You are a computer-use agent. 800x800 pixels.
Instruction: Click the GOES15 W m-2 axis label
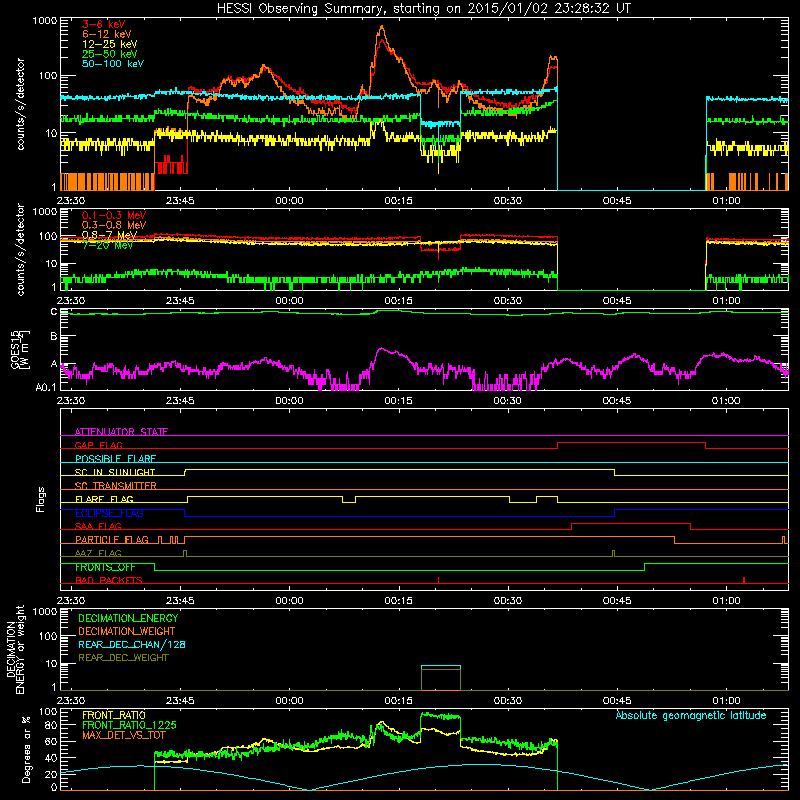tap(20, 349)
